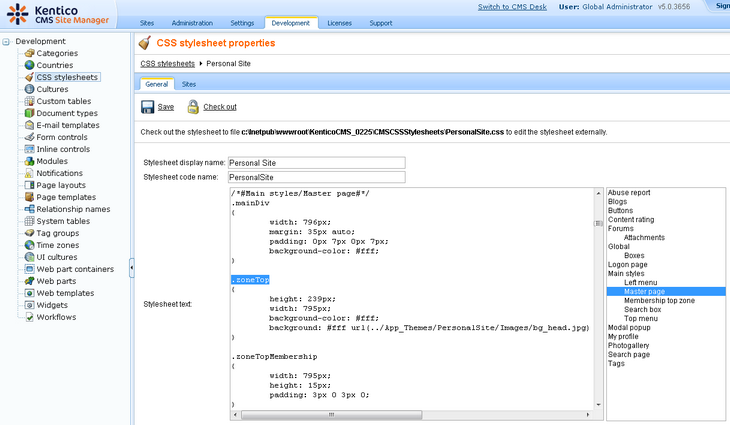Click the Time zones icon
The image size is (730, 425).
pyautogui.click(x=29, y=245)
